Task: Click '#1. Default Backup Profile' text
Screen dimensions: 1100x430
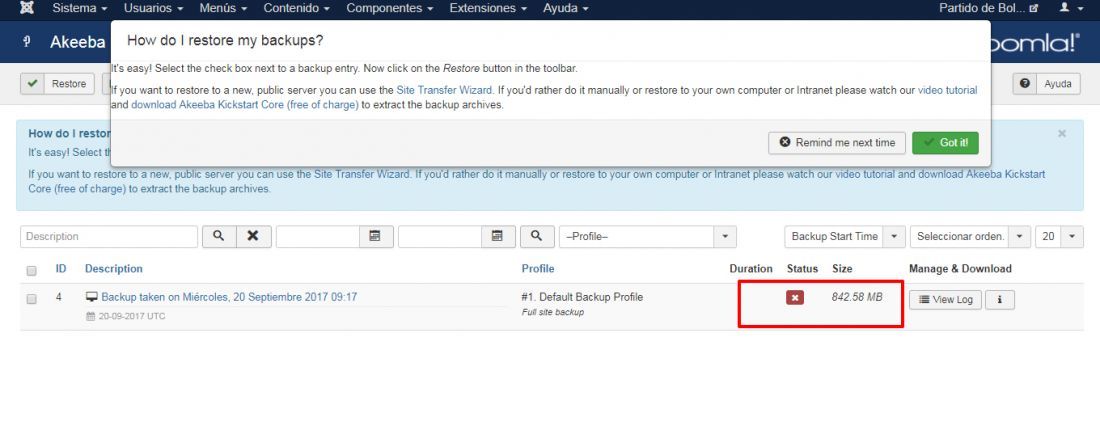Action: pos(582,297)
